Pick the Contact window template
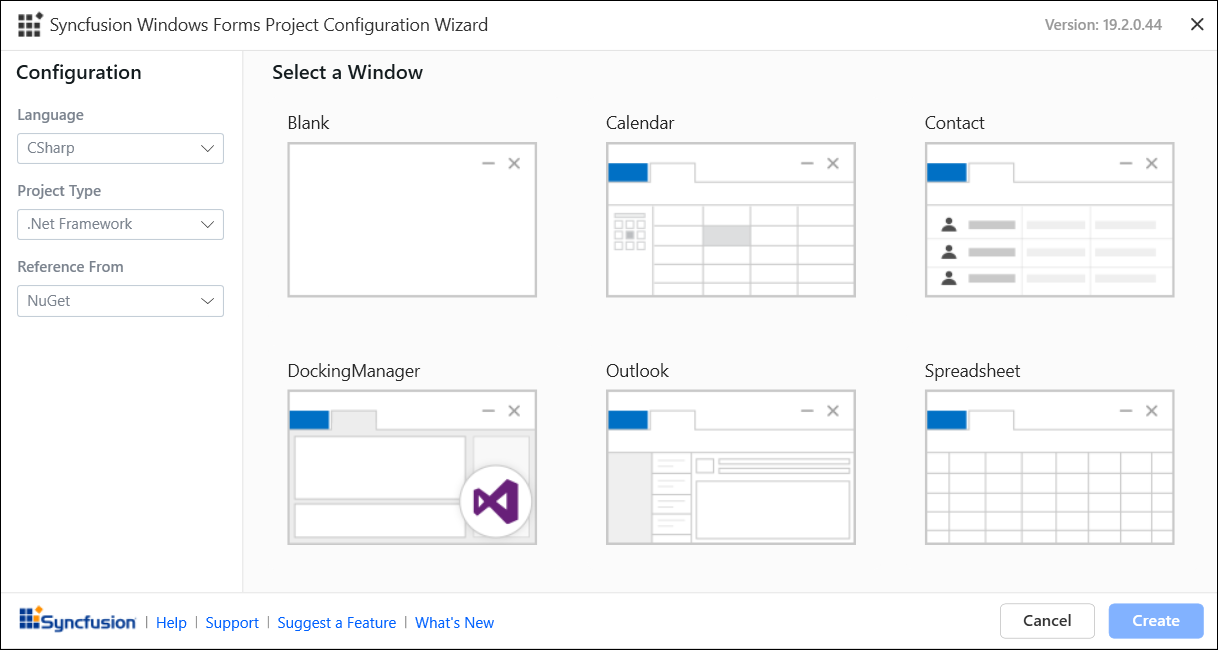Viewport: 1218px width, 650px height. click(1049, 220)
